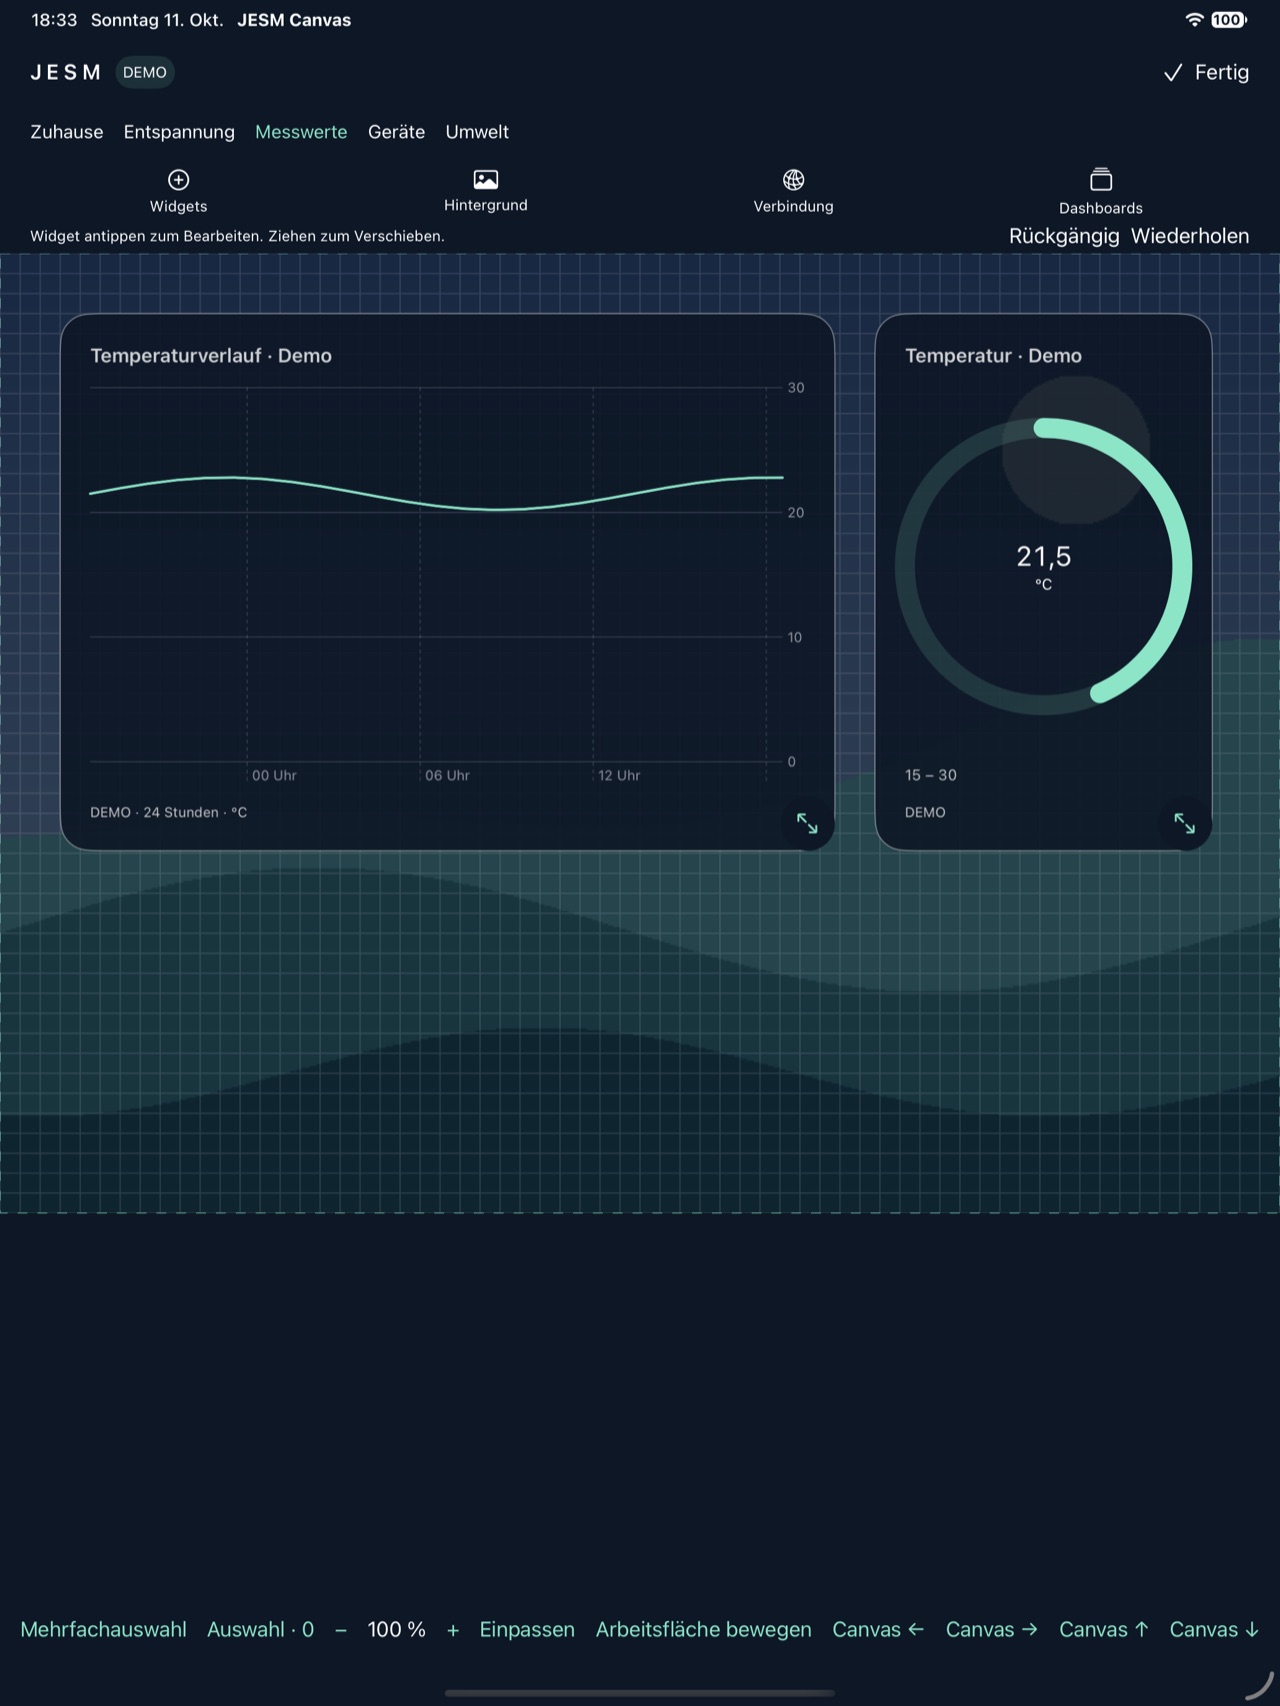Click Rückgängig to undo
The width and height of the screenshot is (1280, 1706).
(x=1064, y=236)
